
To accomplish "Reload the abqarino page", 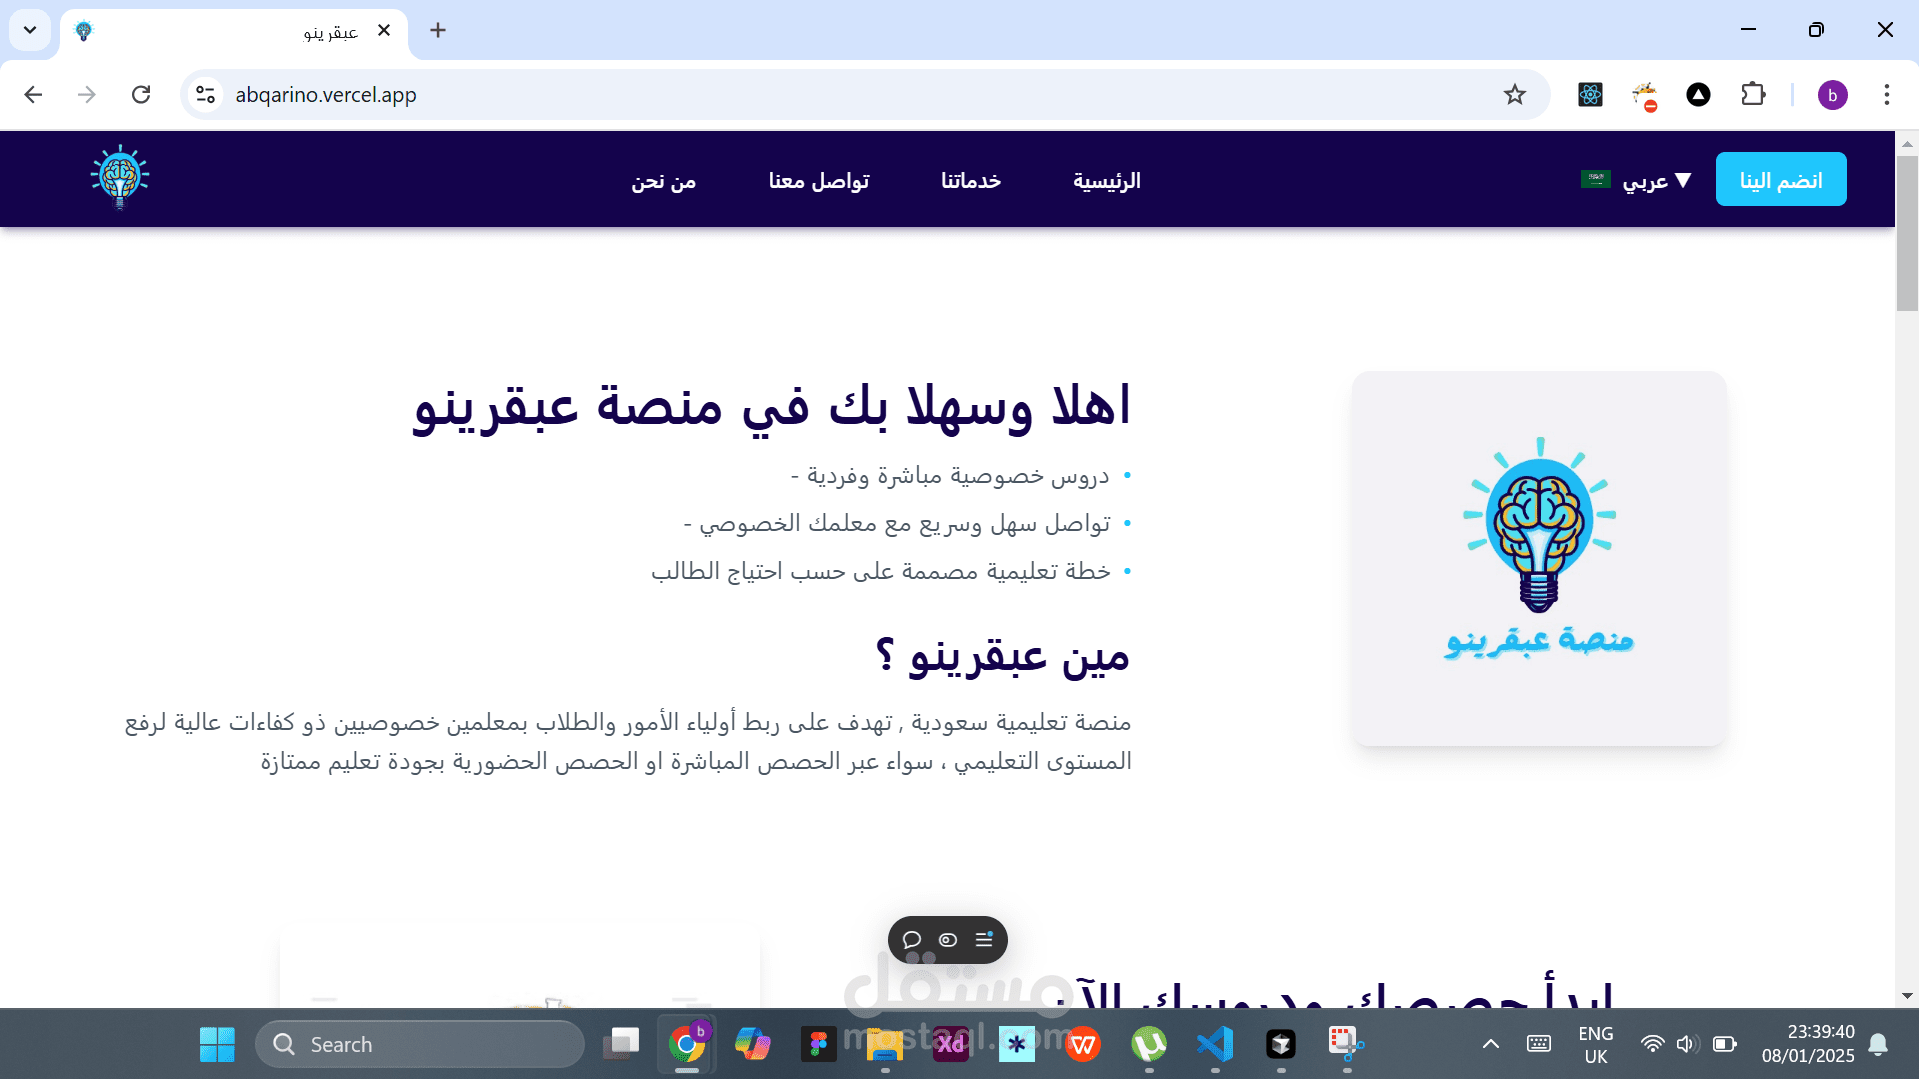I will tap(141, 95).
